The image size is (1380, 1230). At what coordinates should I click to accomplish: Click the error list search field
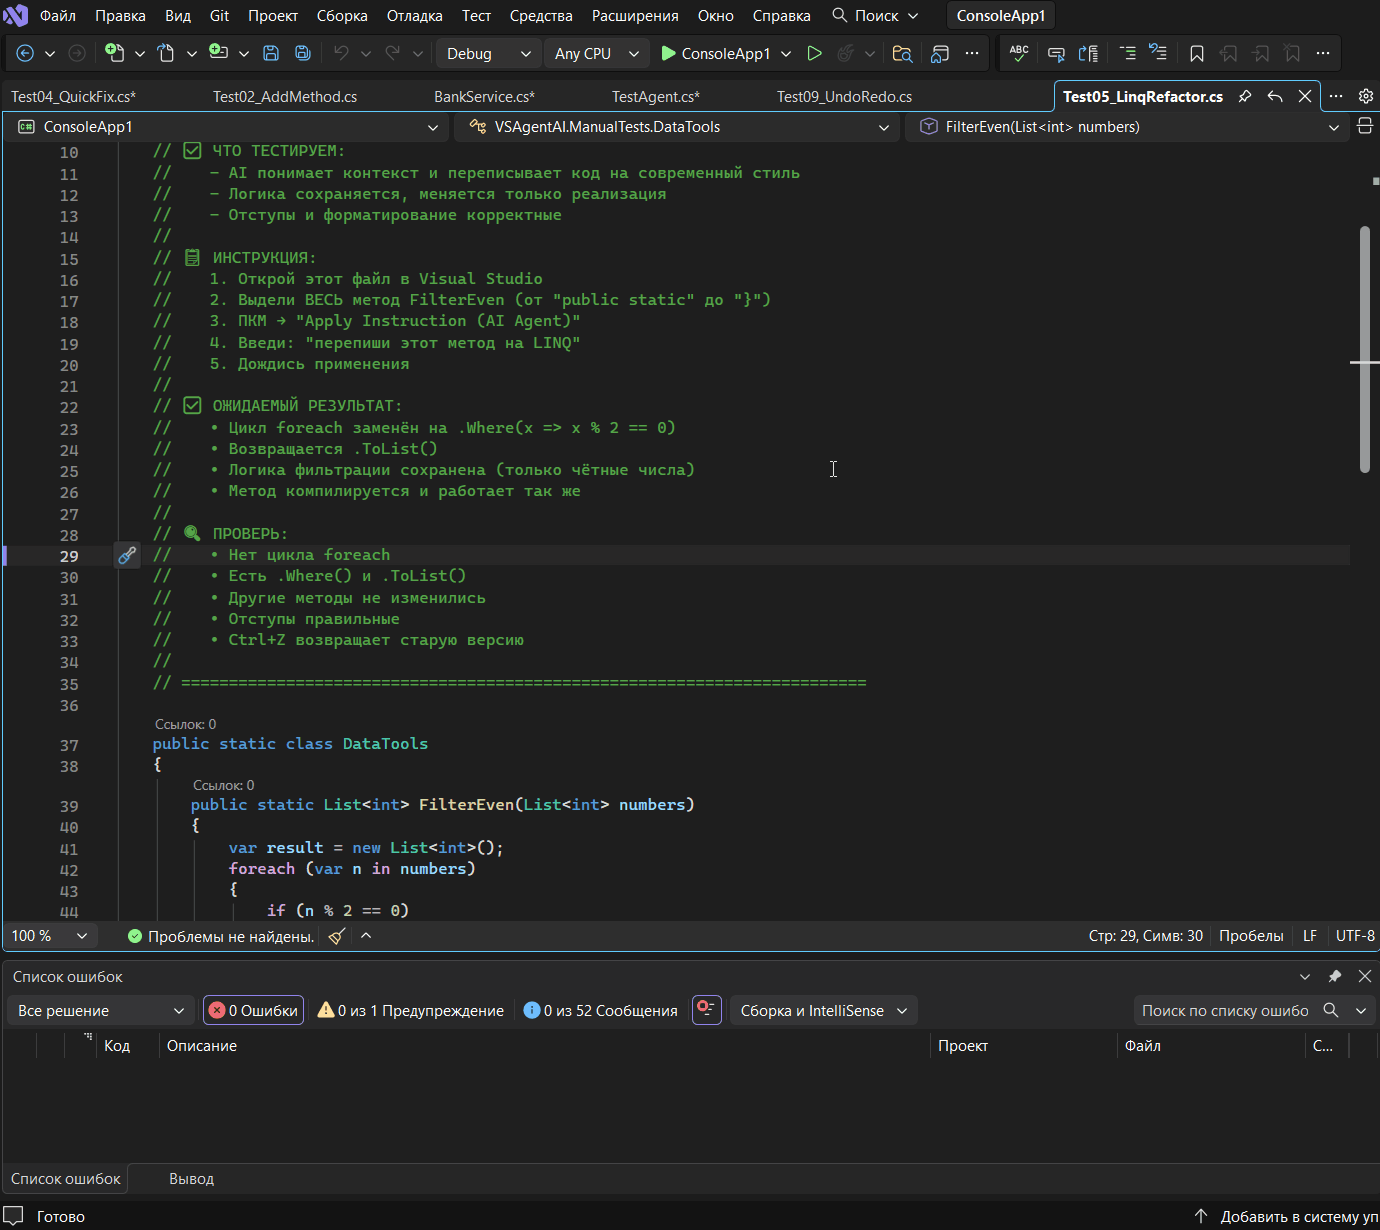tap(1225, 1010)
